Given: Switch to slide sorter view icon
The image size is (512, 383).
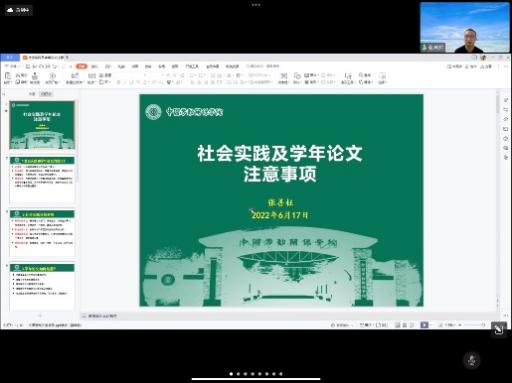Looking at the screenshot, I should 404,325.
